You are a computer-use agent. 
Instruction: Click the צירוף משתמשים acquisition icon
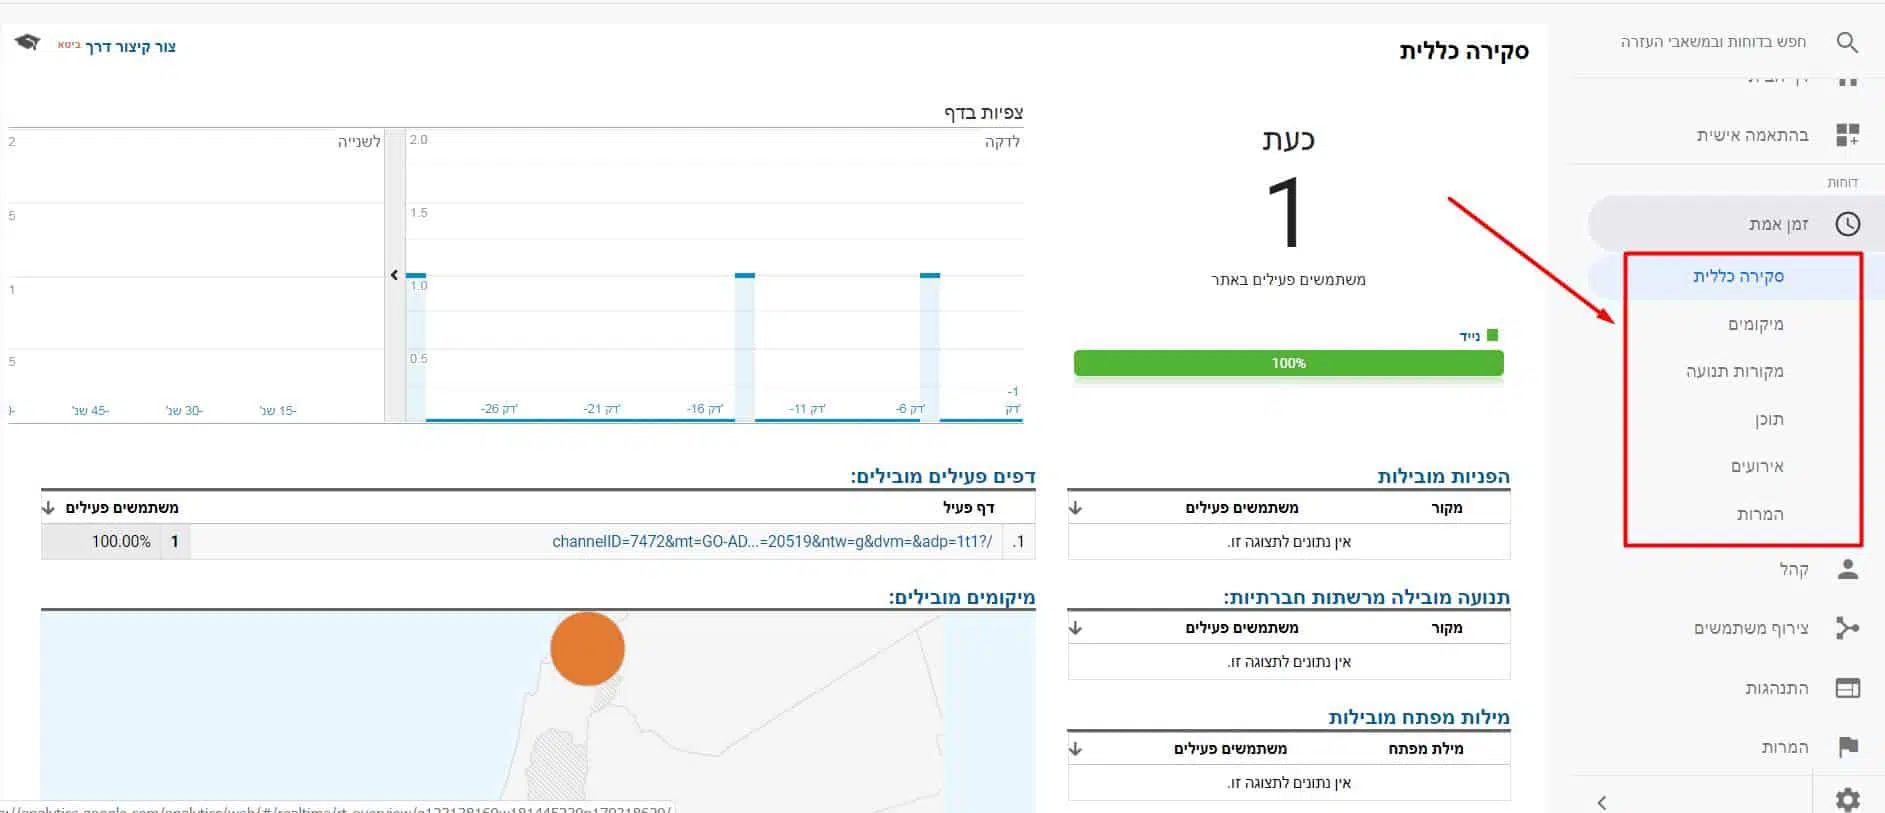[1847, 628]
